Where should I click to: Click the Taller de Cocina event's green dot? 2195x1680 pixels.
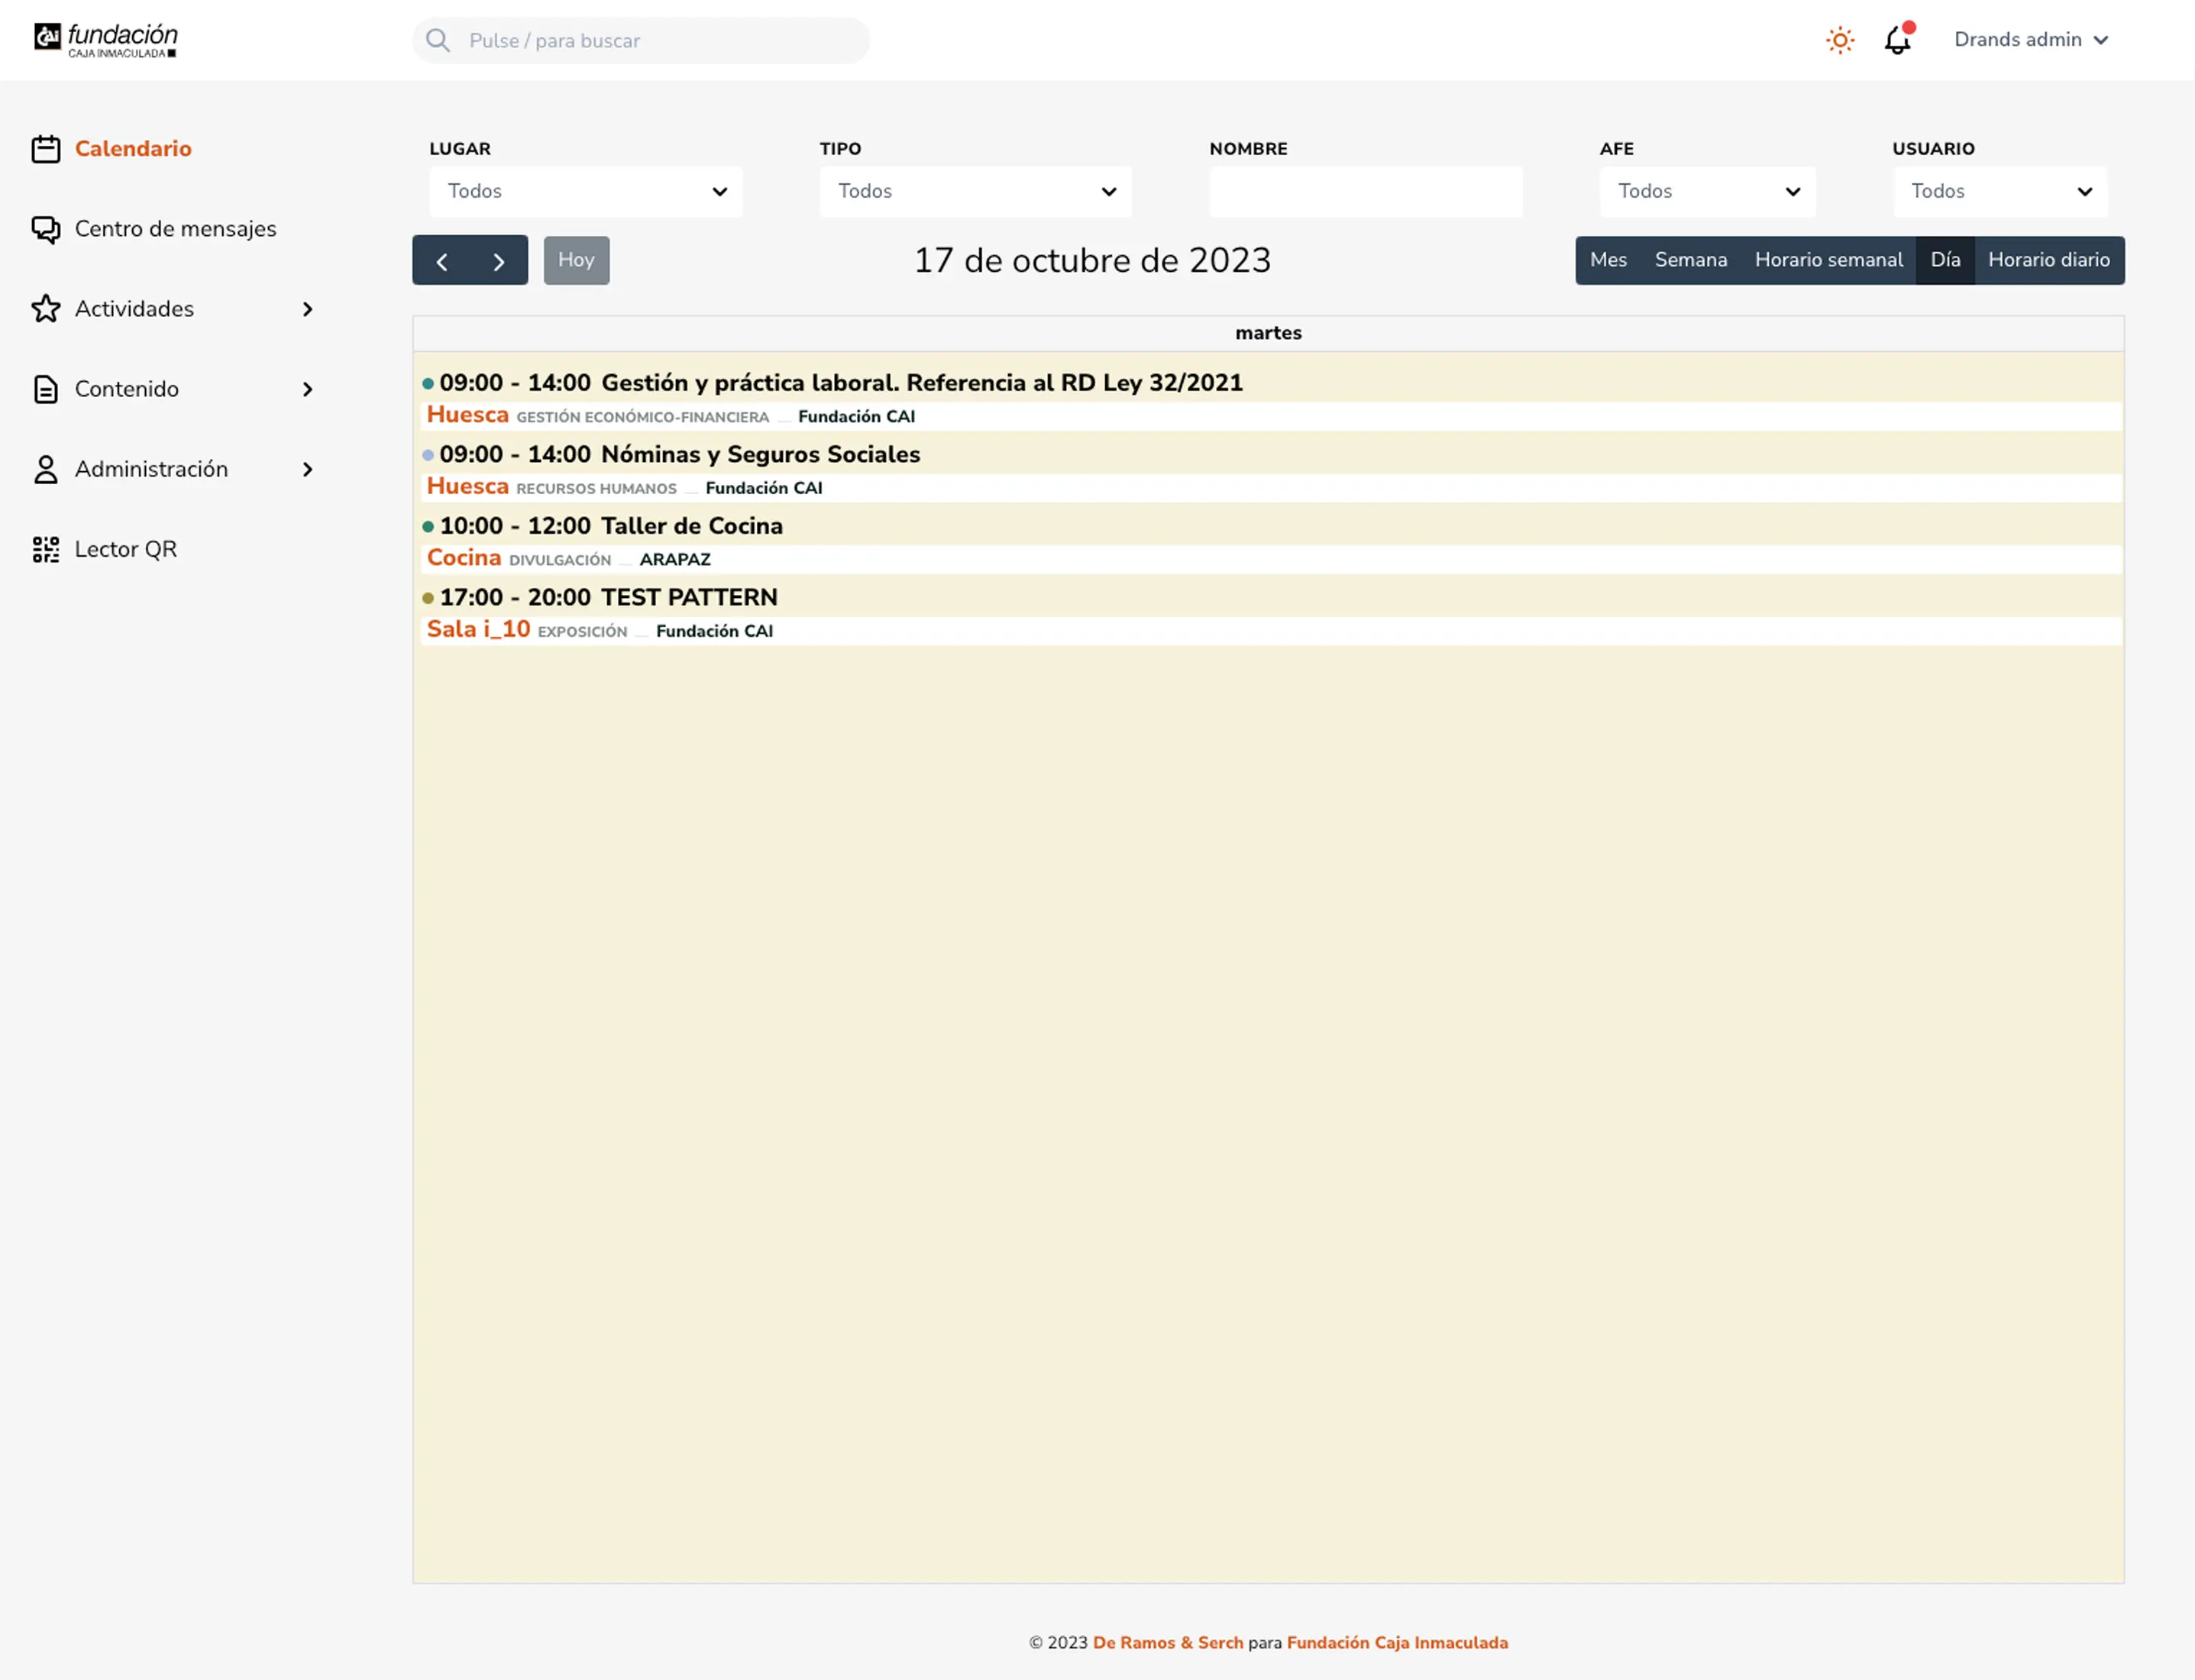pyautogui.click(x=428, y=527)
